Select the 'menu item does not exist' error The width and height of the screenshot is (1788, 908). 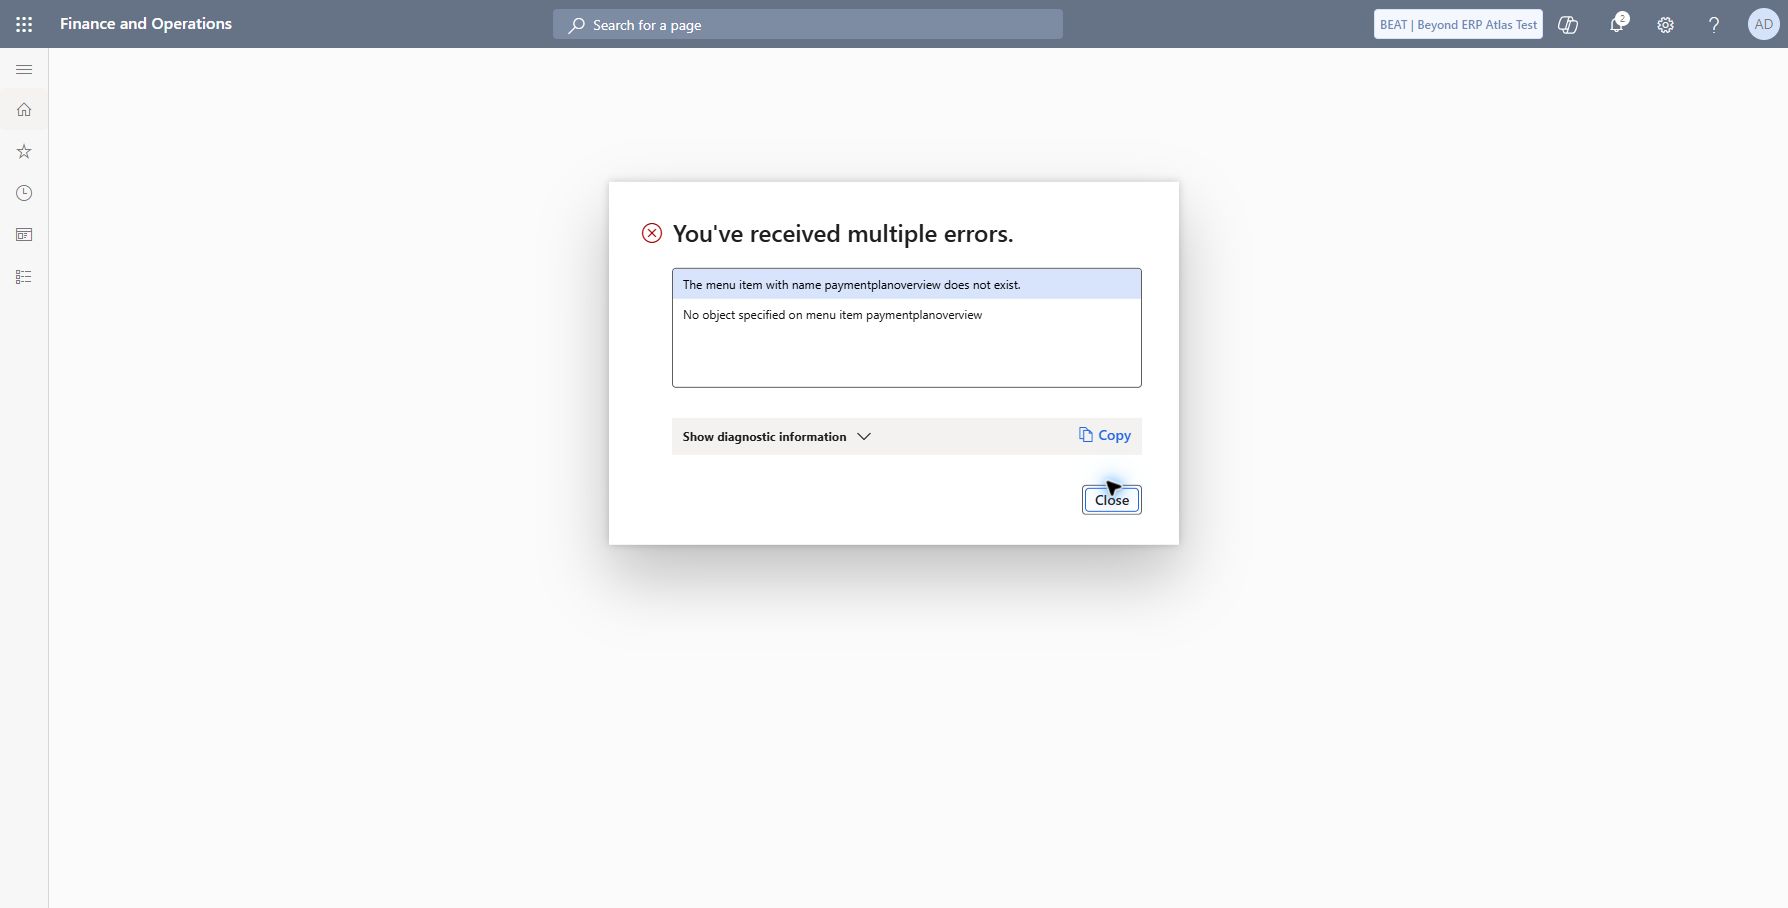coord(906,284)
